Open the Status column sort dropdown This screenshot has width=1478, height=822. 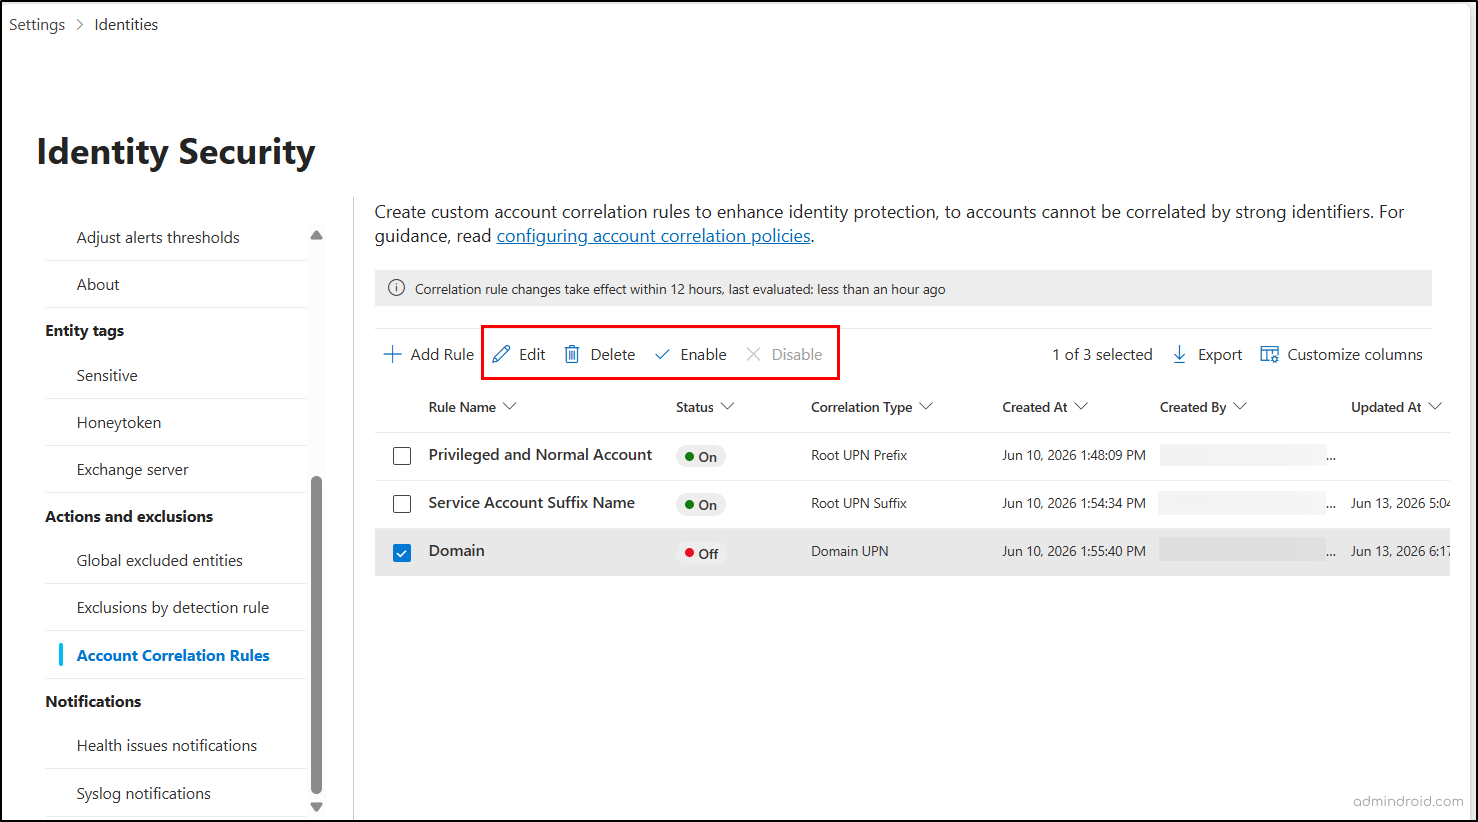728,406
